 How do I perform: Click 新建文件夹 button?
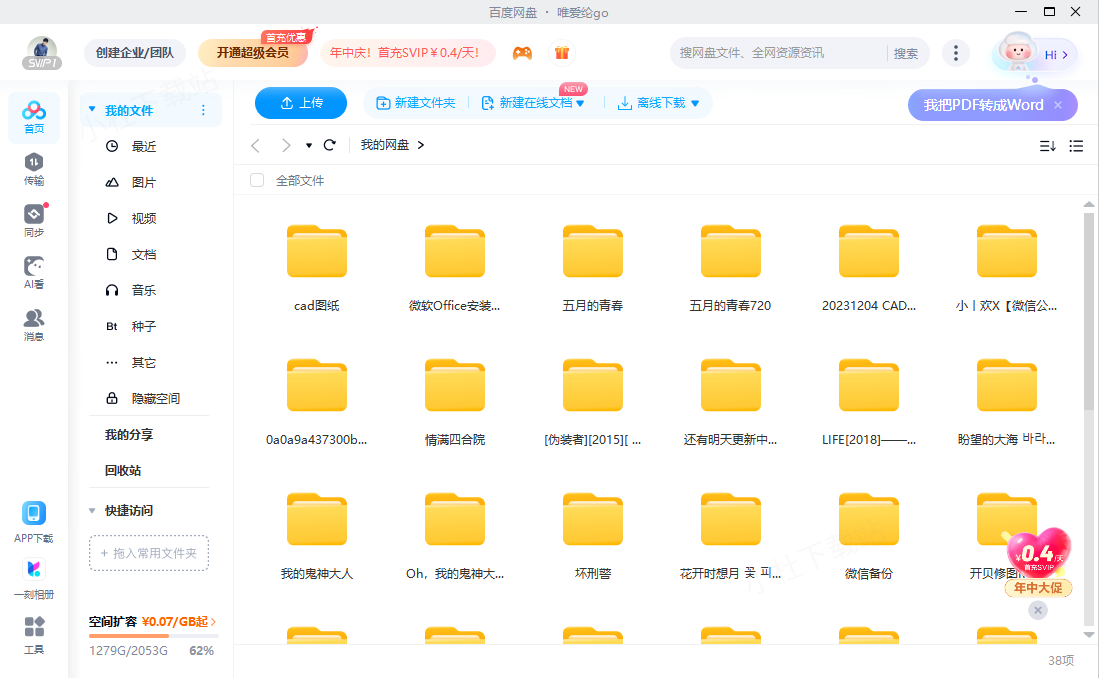416,103
